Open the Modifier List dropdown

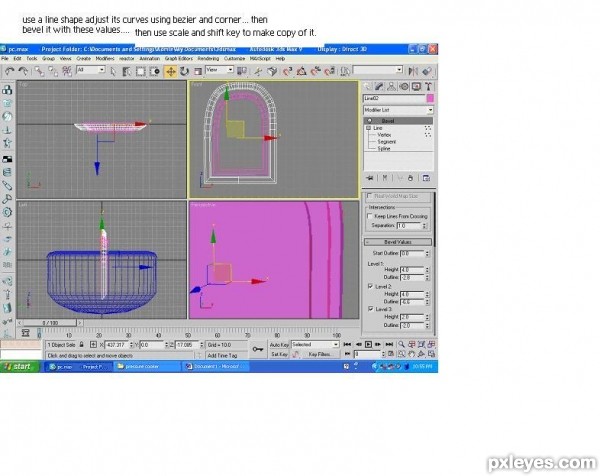pyautogui.click(x=398, y=110)
